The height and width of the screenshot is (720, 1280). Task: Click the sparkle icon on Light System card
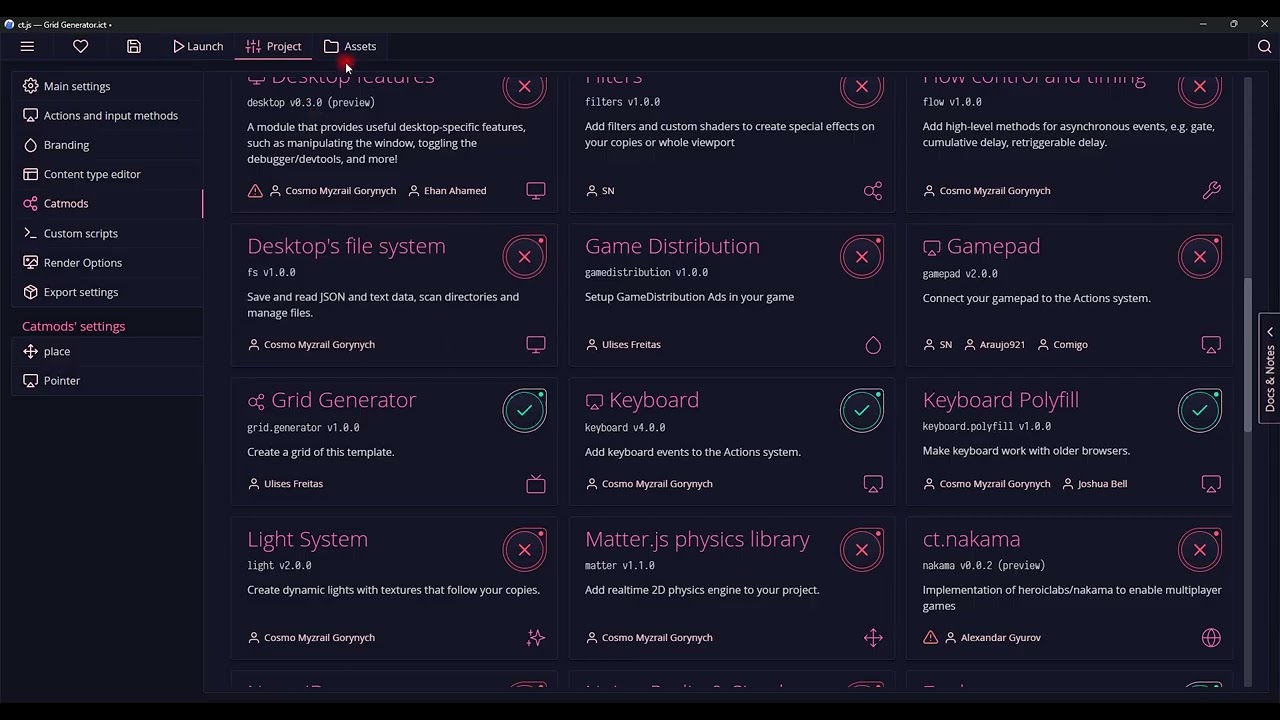click(x=536, y=637)
